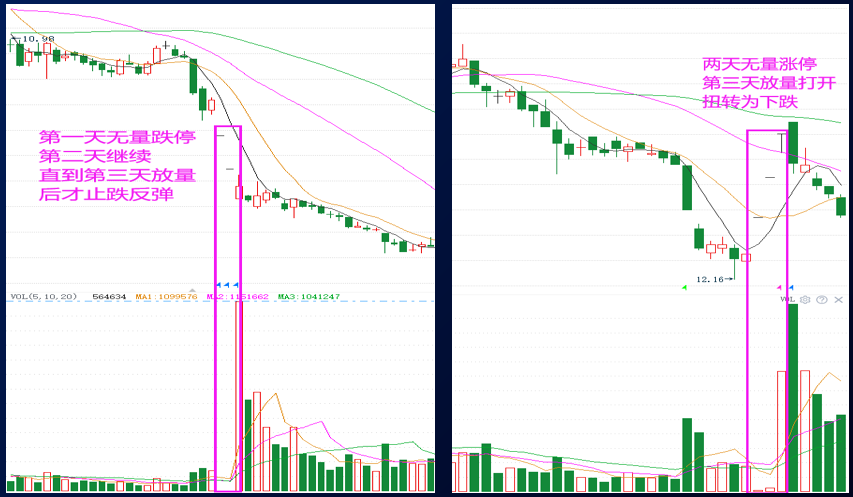The image size is (853, 497).
Task: Open VOL indicator settings gear, right chart
Action: click(x=805, y=300)
